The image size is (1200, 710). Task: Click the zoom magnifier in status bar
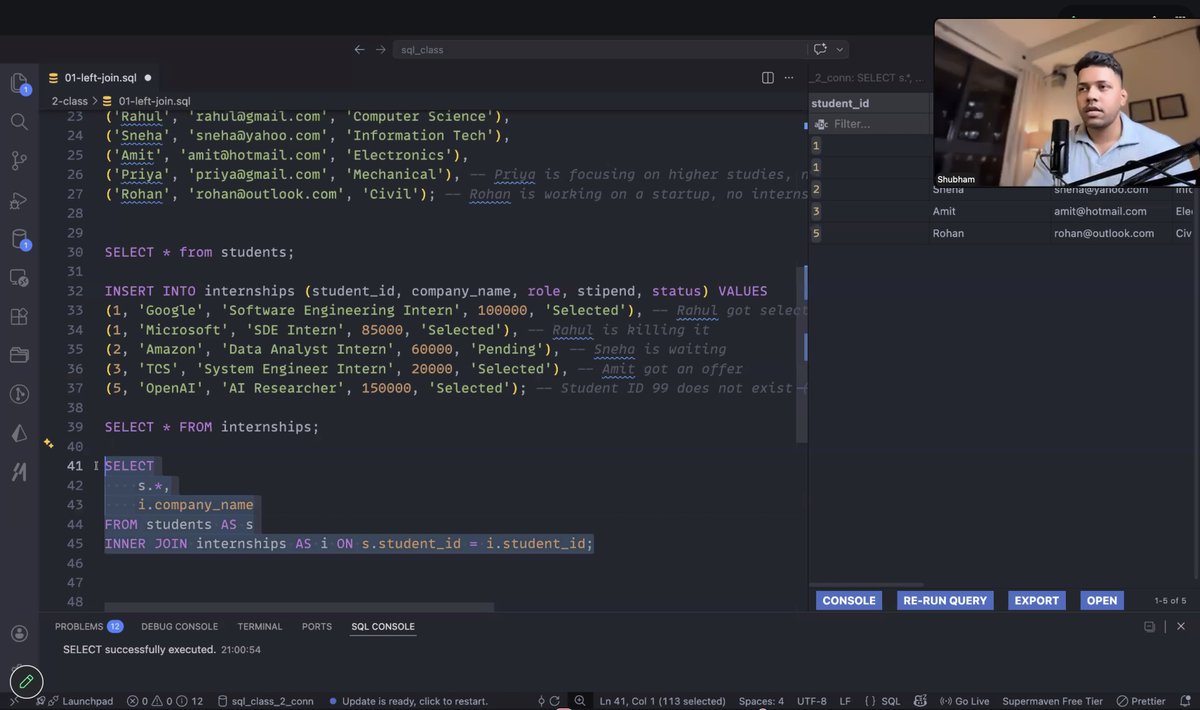tap(579, 701)
